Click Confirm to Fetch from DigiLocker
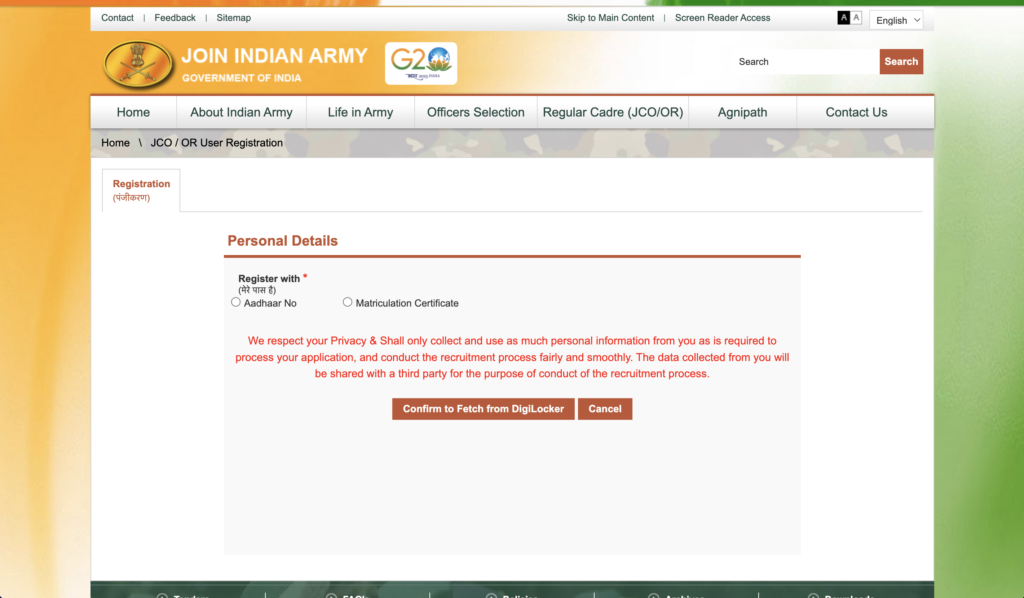1024x598 pixels. 483,409
